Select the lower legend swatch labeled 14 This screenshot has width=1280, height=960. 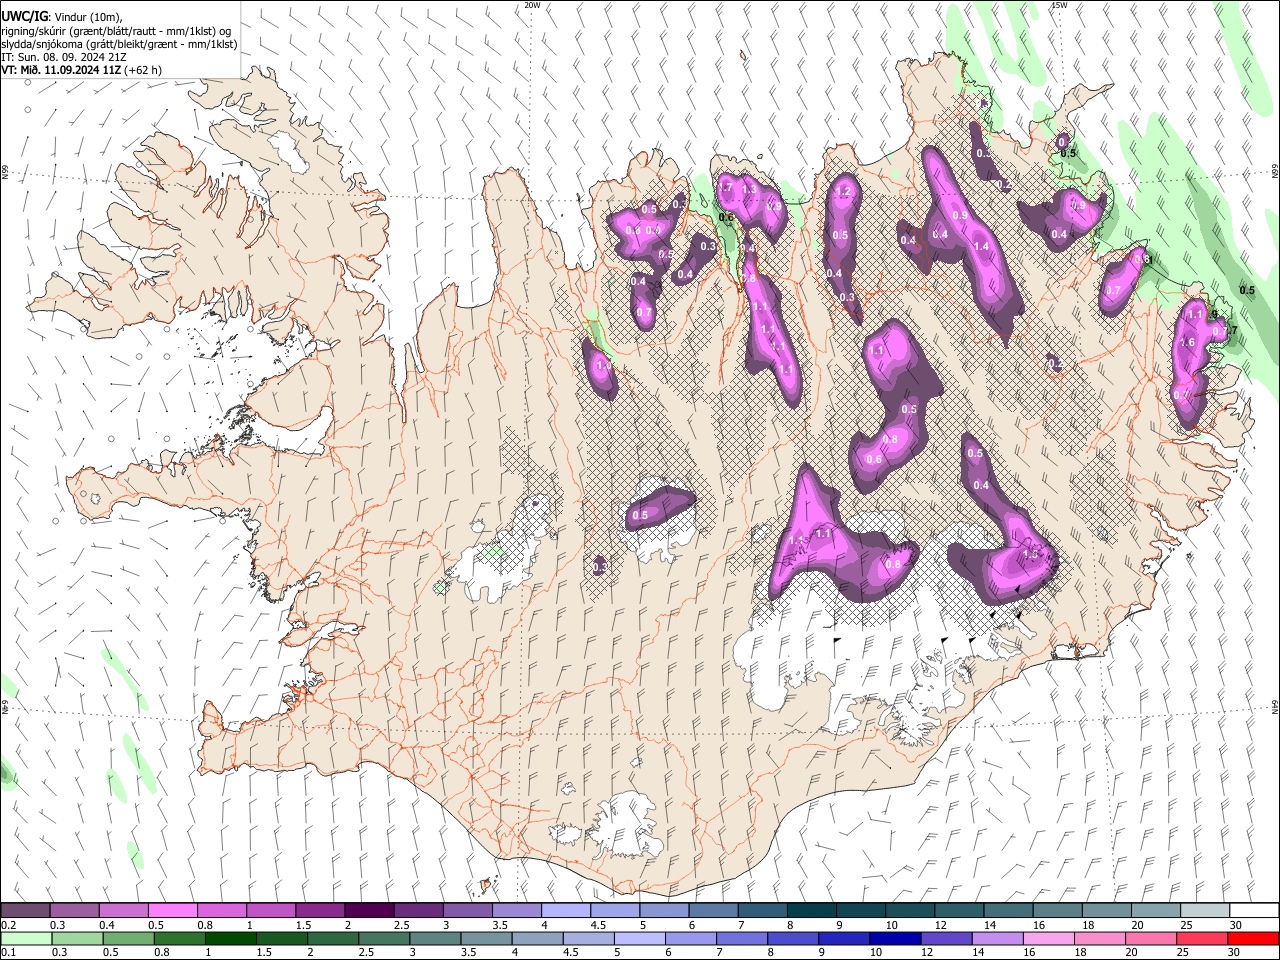click(x=998, y=938)
